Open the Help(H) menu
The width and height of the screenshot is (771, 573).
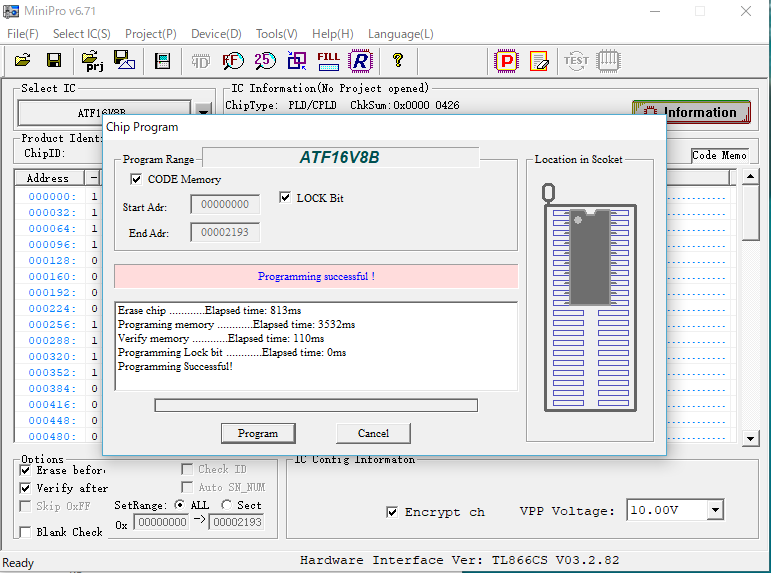point(332,34)
